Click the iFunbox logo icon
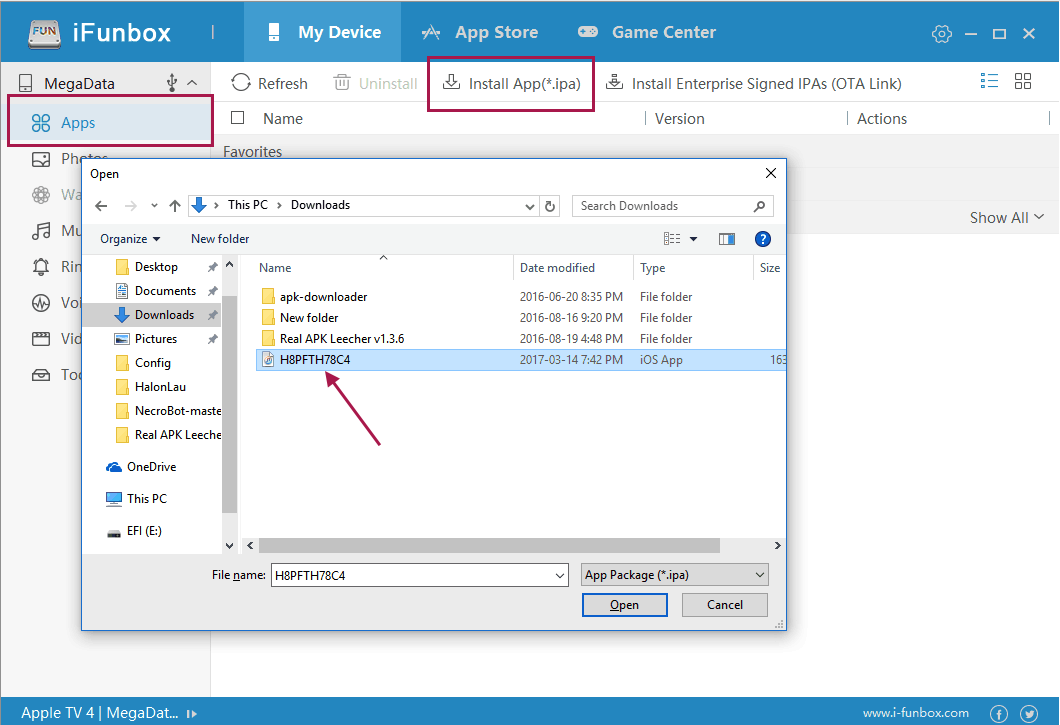 point(45,33)
